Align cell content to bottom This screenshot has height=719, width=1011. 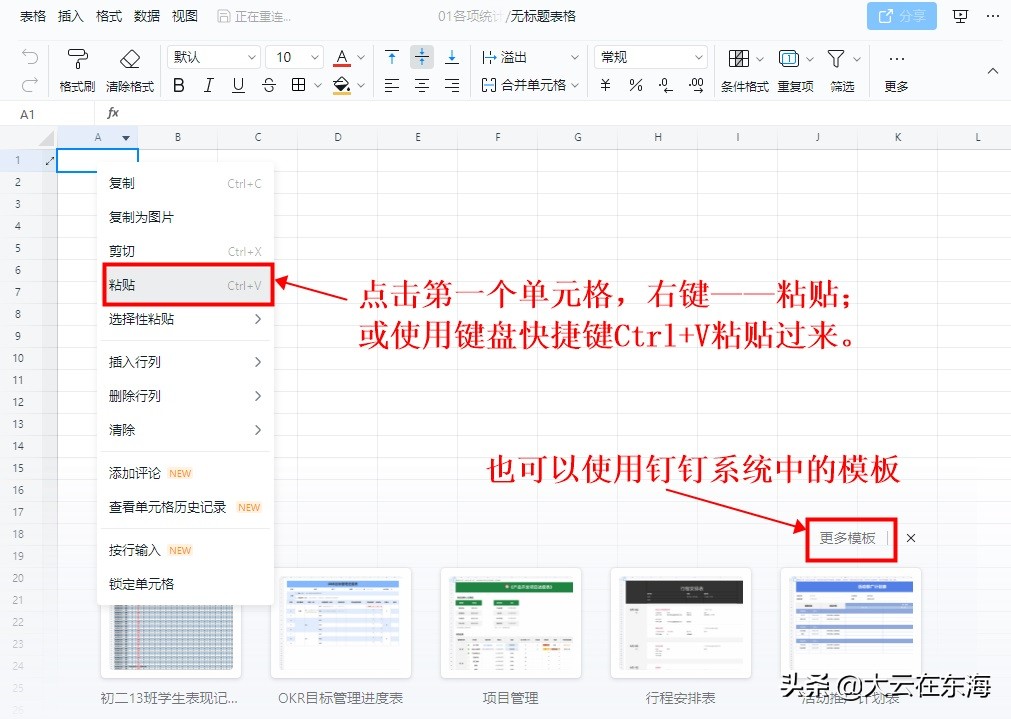[x=452, y=57]
